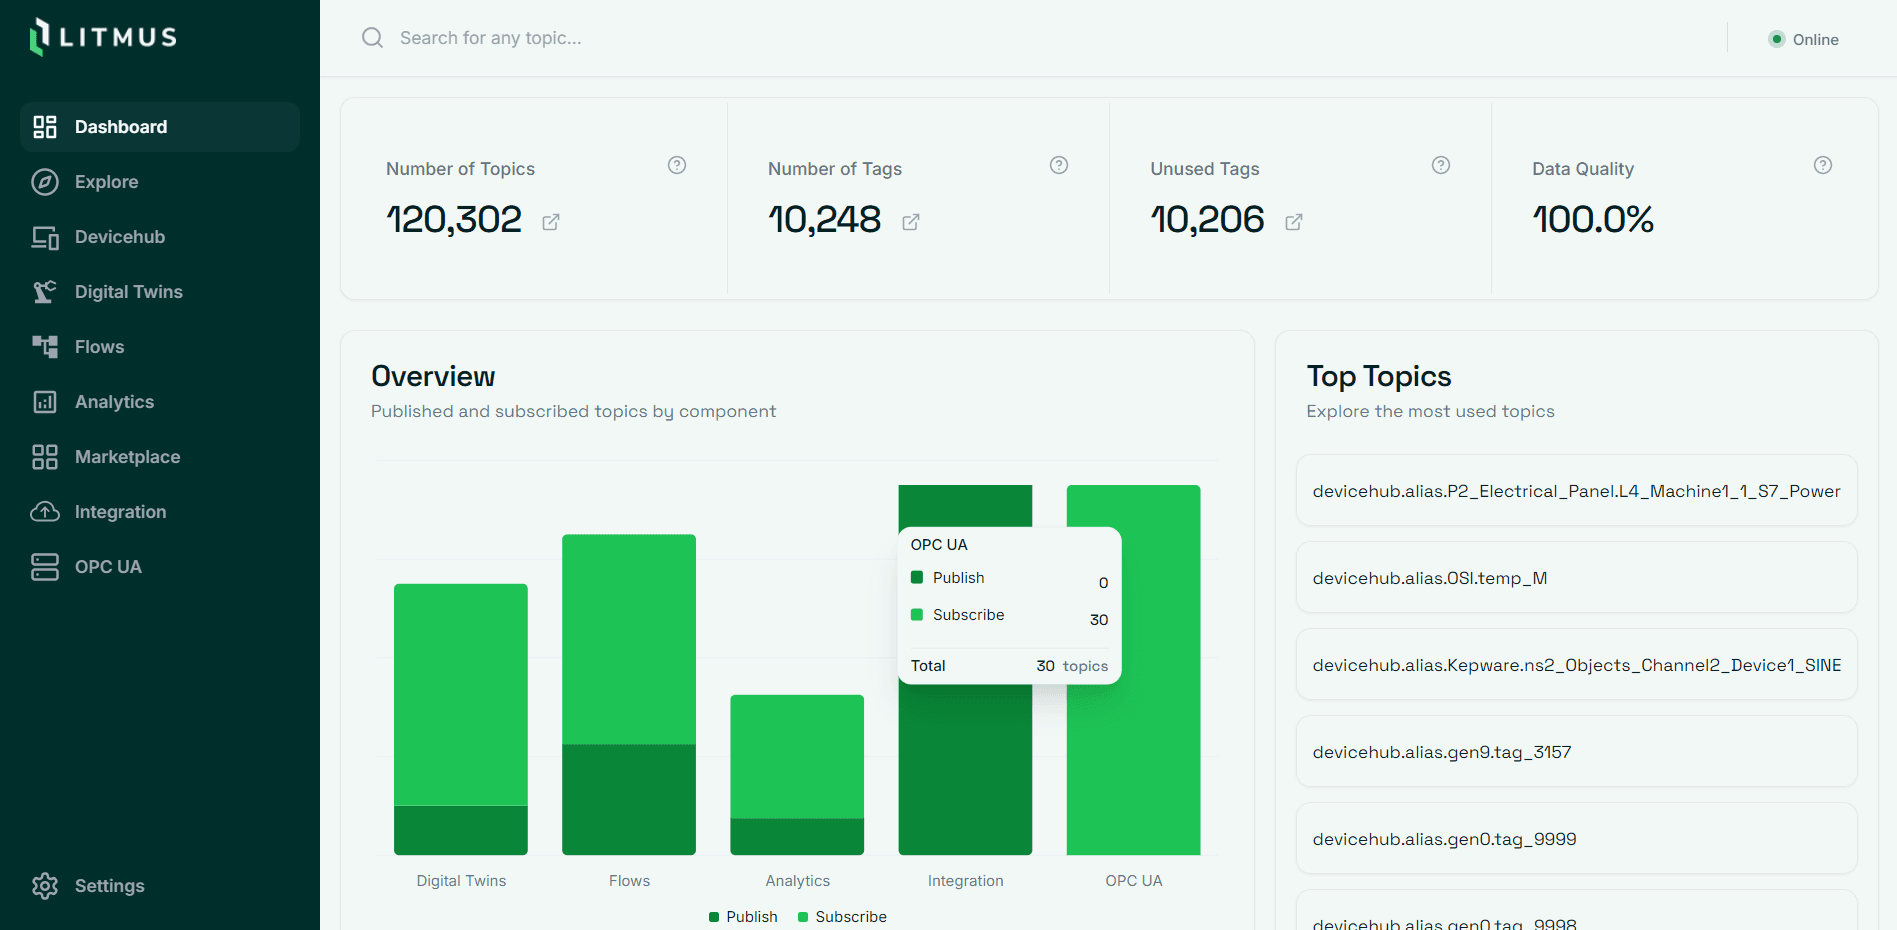Open Analytics via its chart icon

tap(45, 401)
